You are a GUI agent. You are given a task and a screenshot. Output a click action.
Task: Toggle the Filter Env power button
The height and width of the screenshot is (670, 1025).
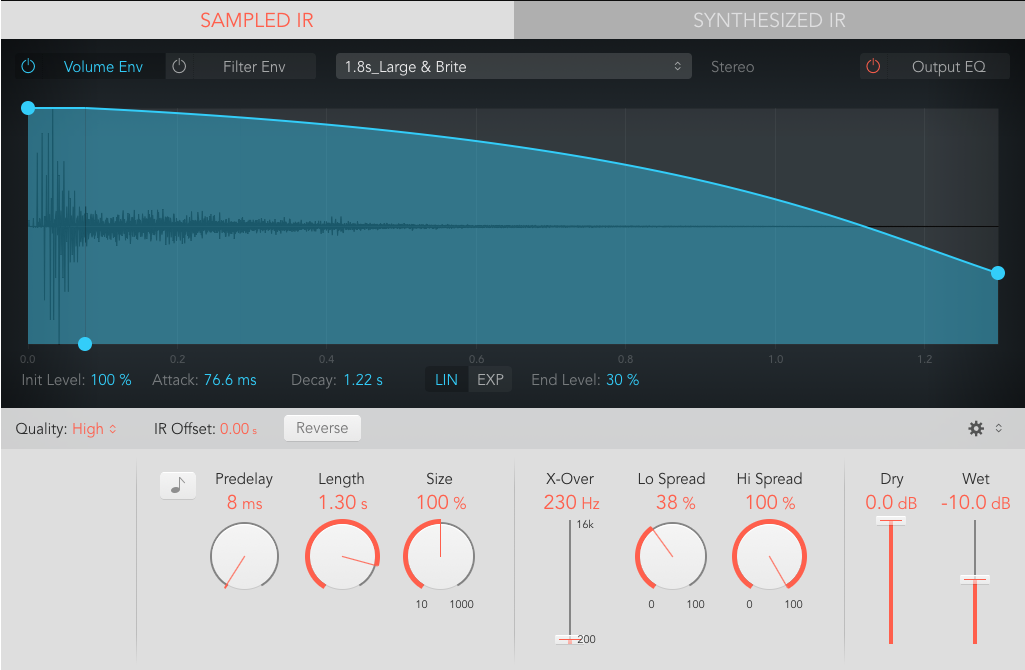click(x=179, y=66)
